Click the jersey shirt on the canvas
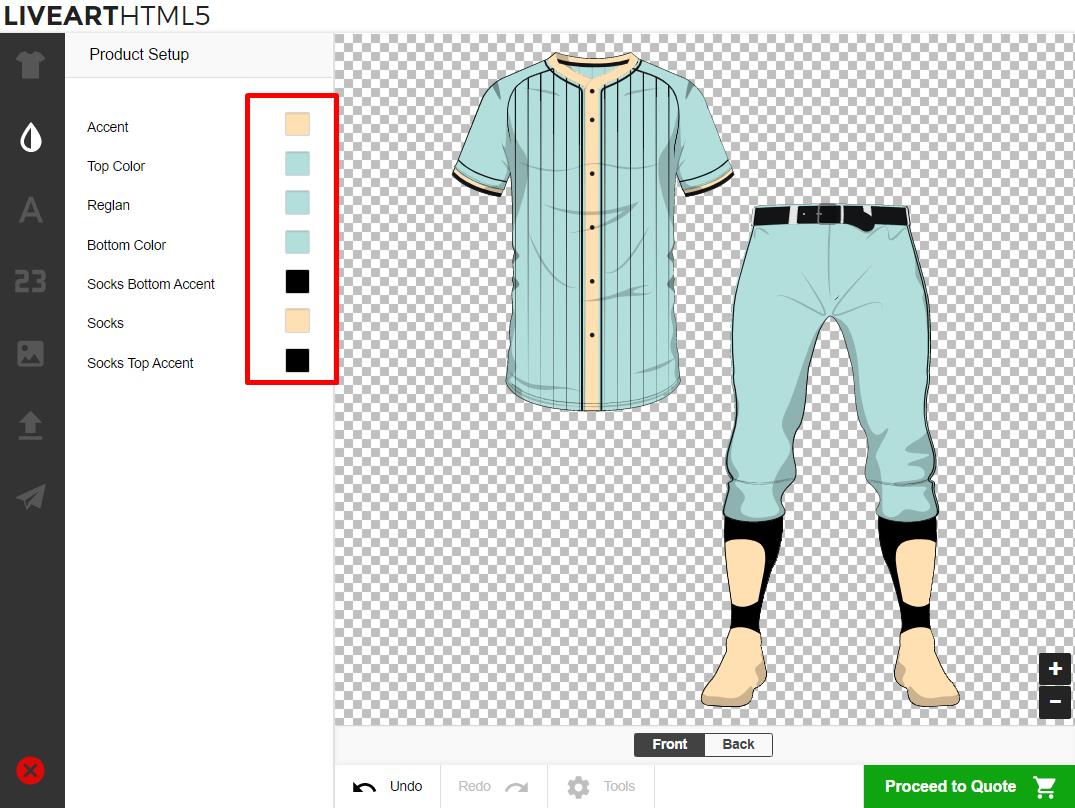Image resolution: width=1075 pixels, height=808 pixels. click(x=592, y=232)
